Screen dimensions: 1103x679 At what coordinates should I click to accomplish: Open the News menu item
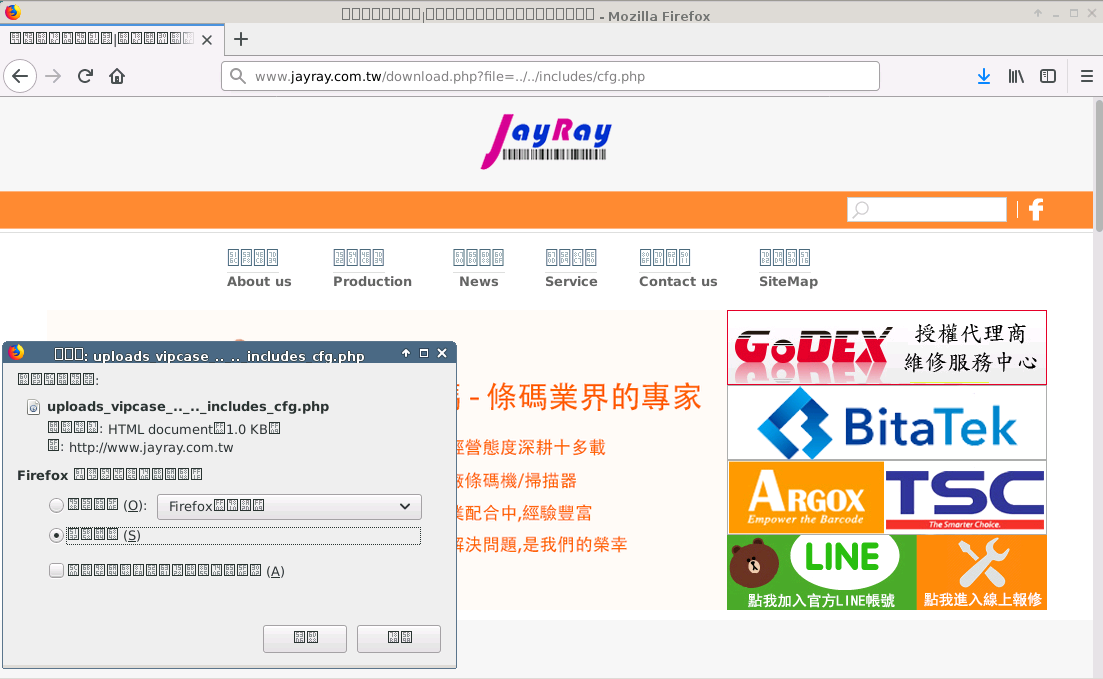478,268
